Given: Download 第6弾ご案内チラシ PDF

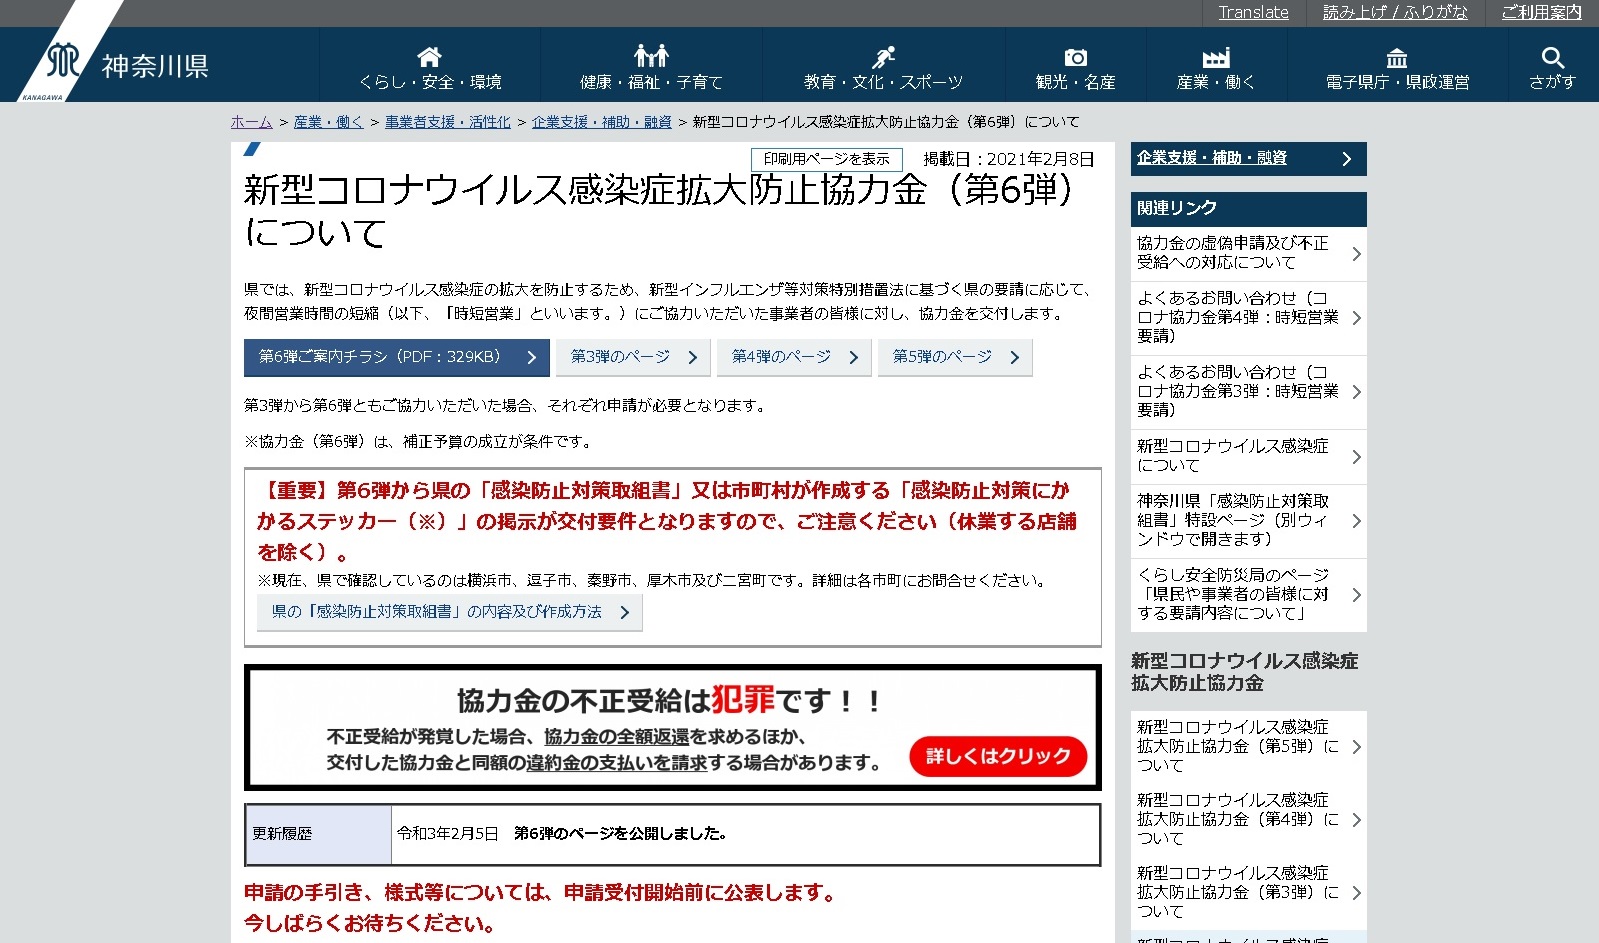Looking at the screenshot, I should (x=396, y=357).
